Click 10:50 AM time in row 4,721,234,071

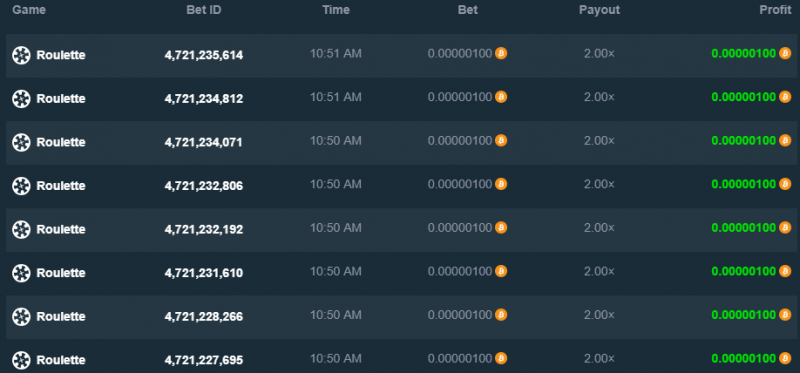pyautogui.click(x=336, y=140)
